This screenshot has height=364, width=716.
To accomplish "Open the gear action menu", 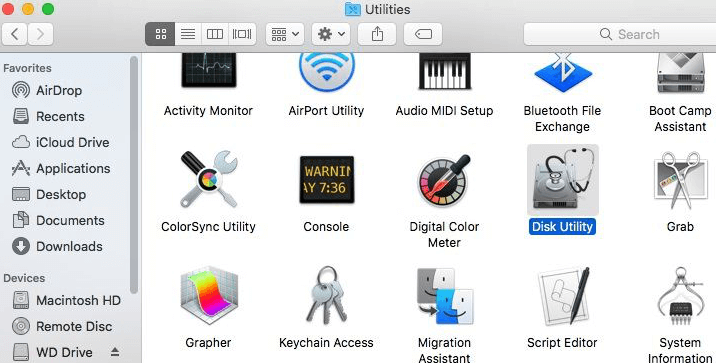I will [x=331, y=34].
